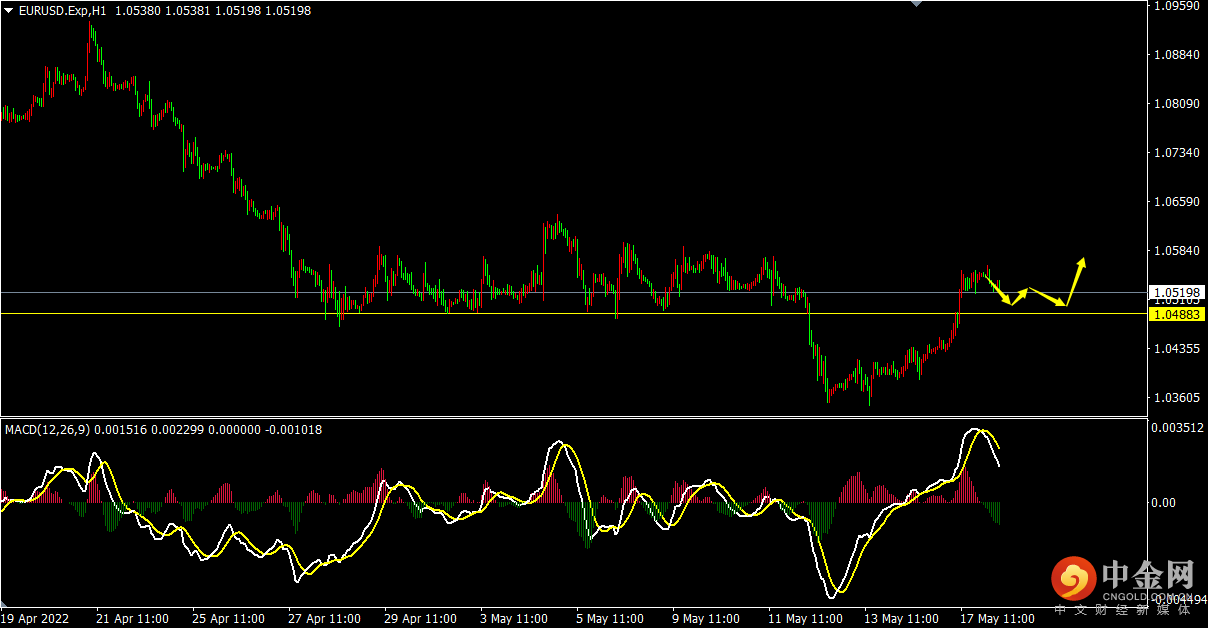
Task: Click the final upward yellow arrow head
Action: click(1082, 263)
